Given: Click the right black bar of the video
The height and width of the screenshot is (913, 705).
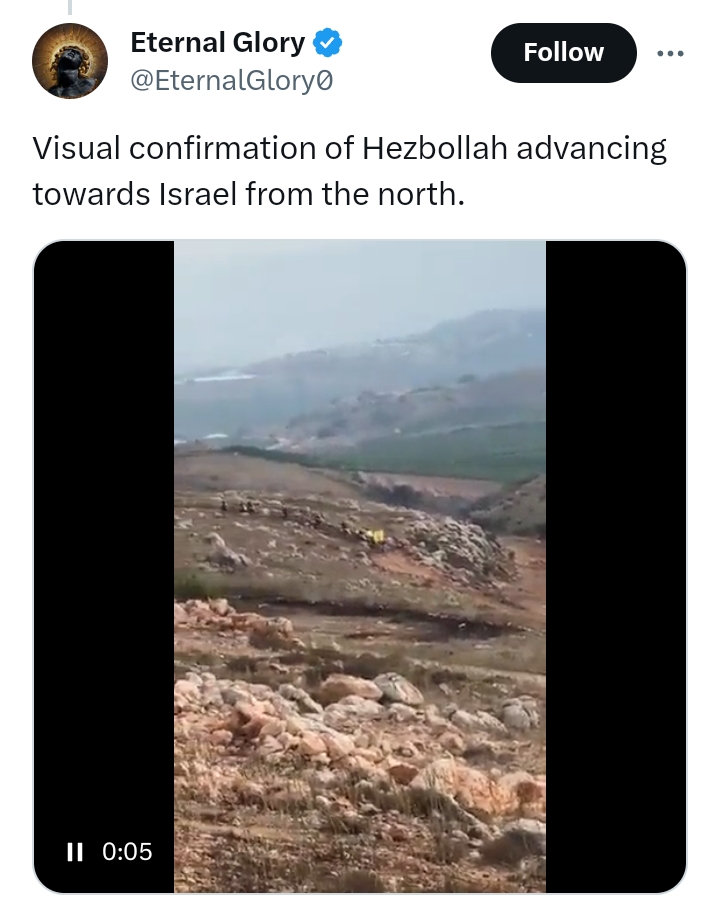Looking at the screenshot, I should 616,566.
